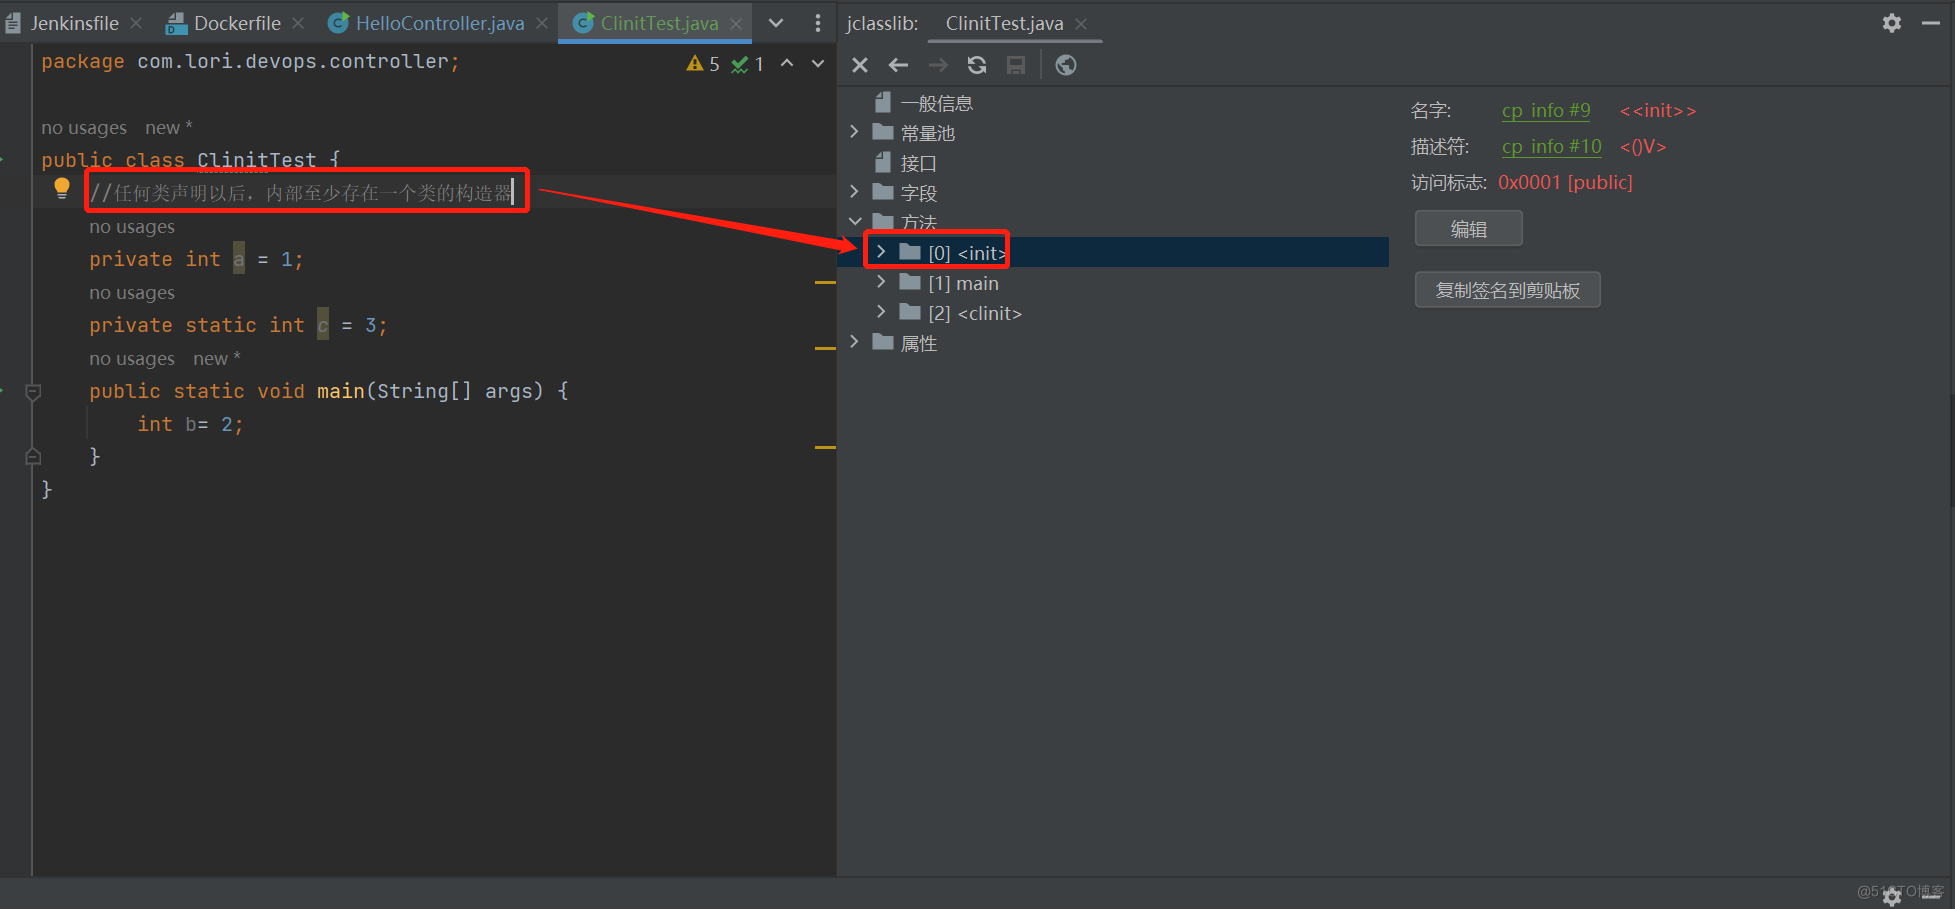Go back in jclasslib navigation
The width and height of the screenshot is (1955, 909).
898,65
